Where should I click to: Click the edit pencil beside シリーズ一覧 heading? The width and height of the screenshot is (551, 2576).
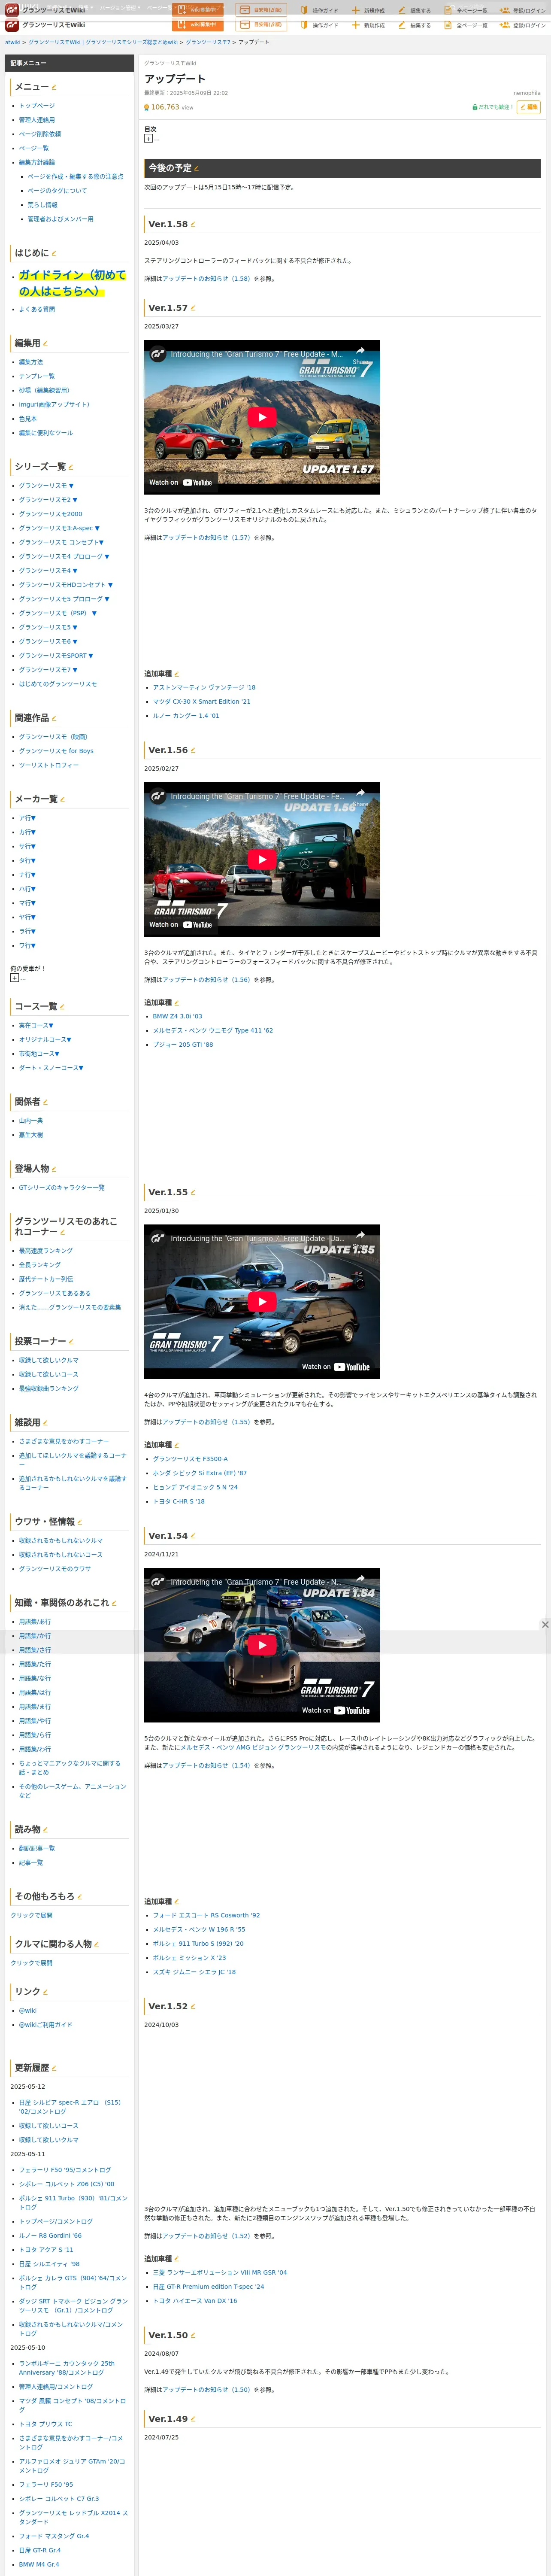point(70,467)
